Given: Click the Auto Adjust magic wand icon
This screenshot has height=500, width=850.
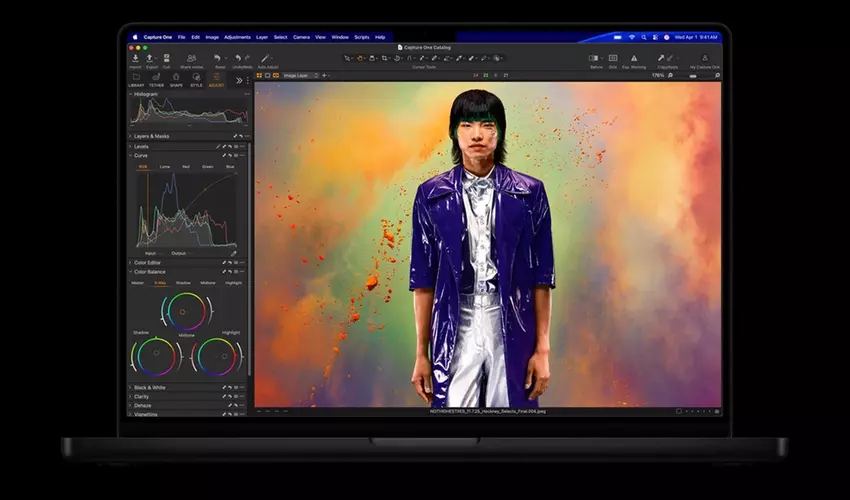Looking at the screenshot, I should coord(267,59).
